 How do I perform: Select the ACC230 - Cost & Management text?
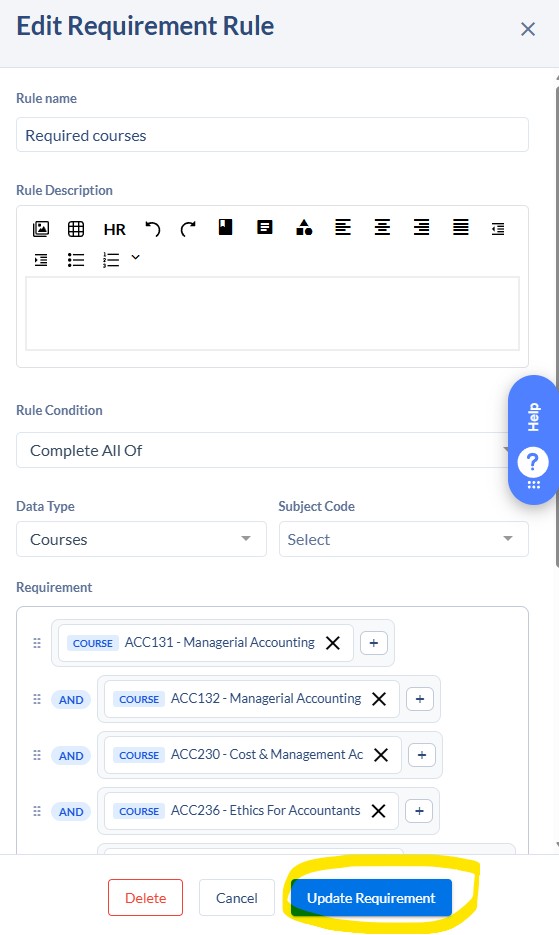tap(267, 754)
